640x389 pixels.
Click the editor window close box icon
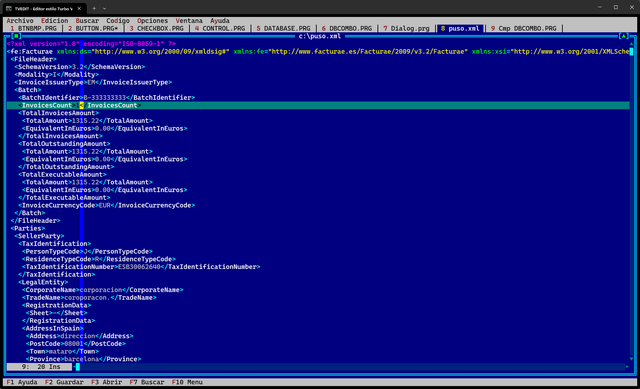point(16,36)
